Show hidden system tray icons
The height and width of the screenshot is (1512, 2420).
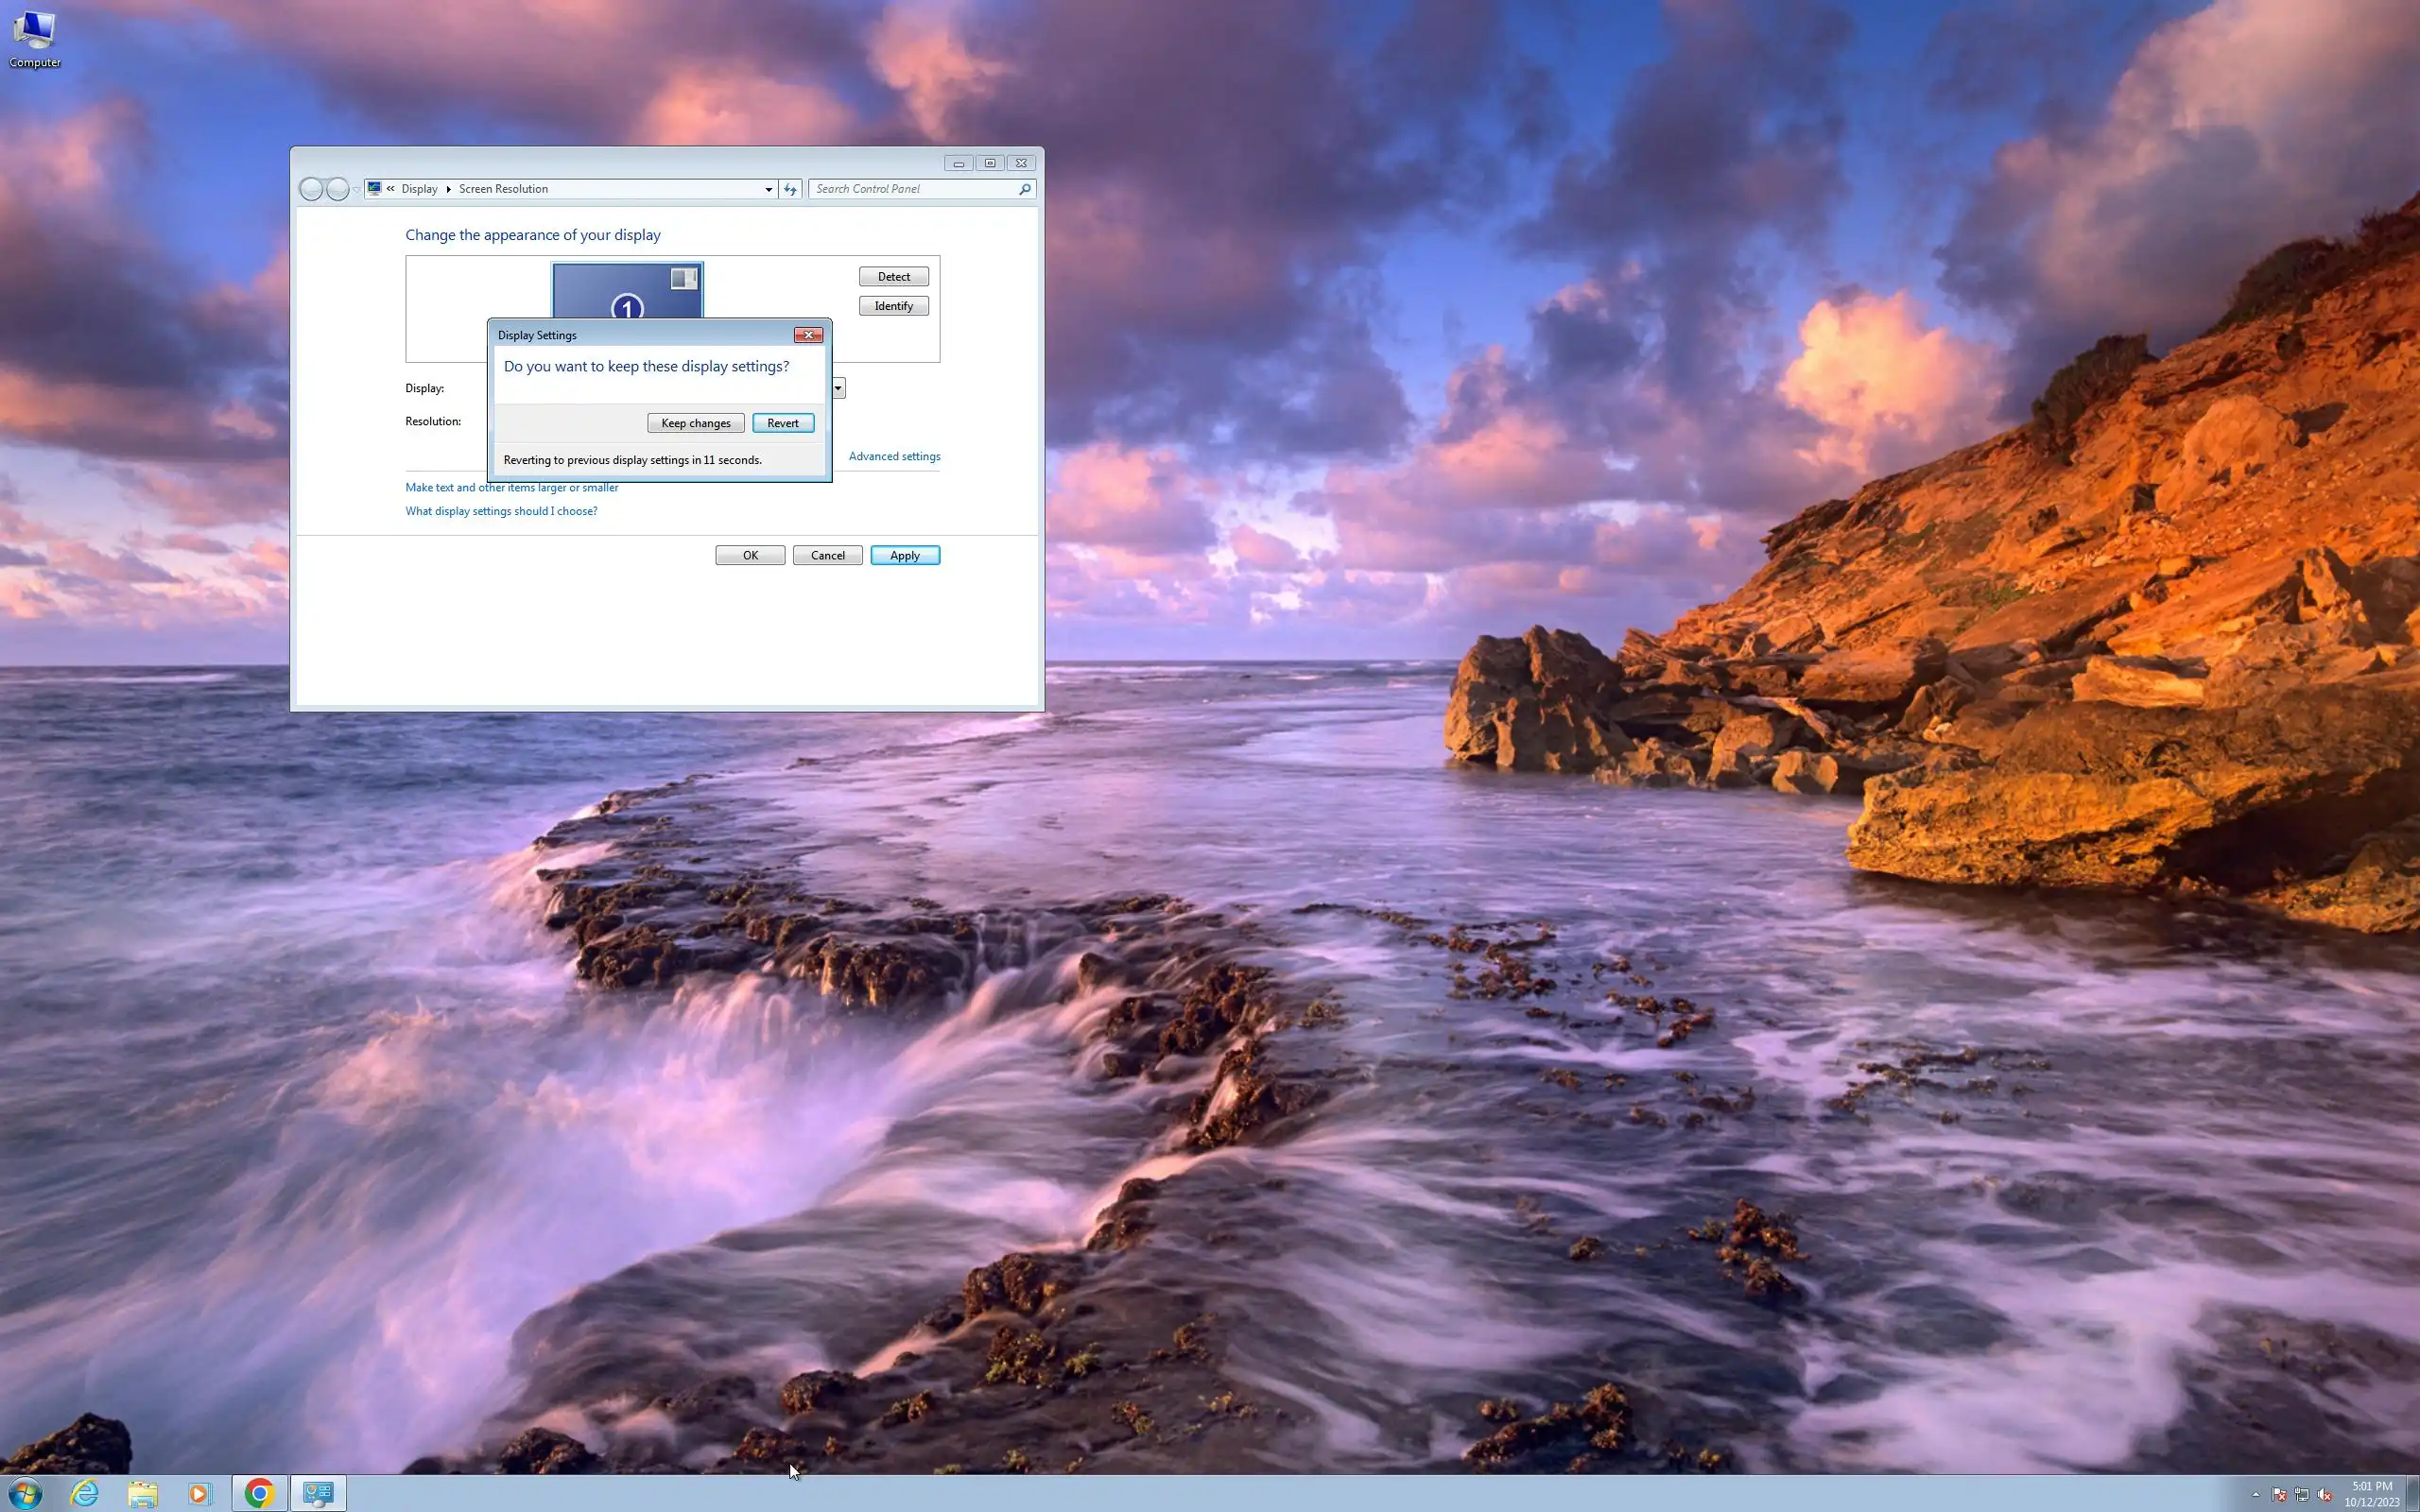2255,1494
